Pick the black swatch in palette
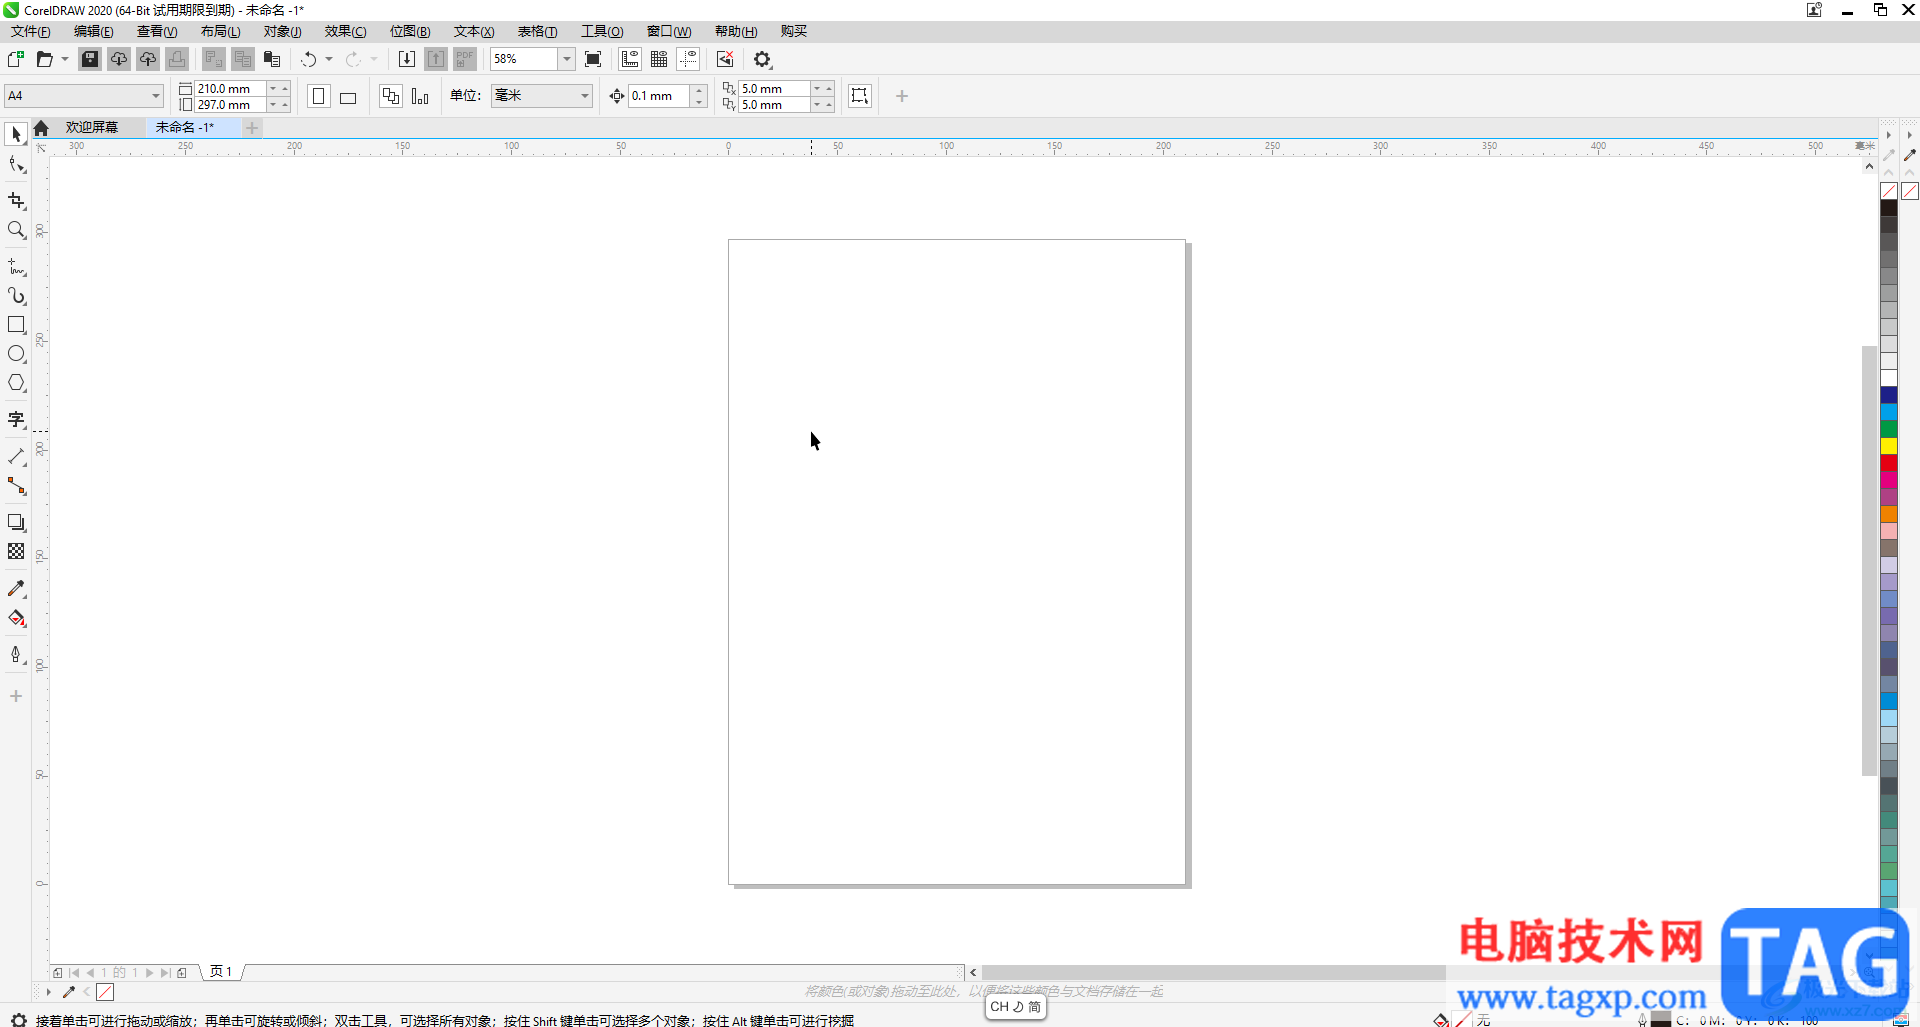This screenshot has width=1920, height=1027. [x=1889, y=208]
